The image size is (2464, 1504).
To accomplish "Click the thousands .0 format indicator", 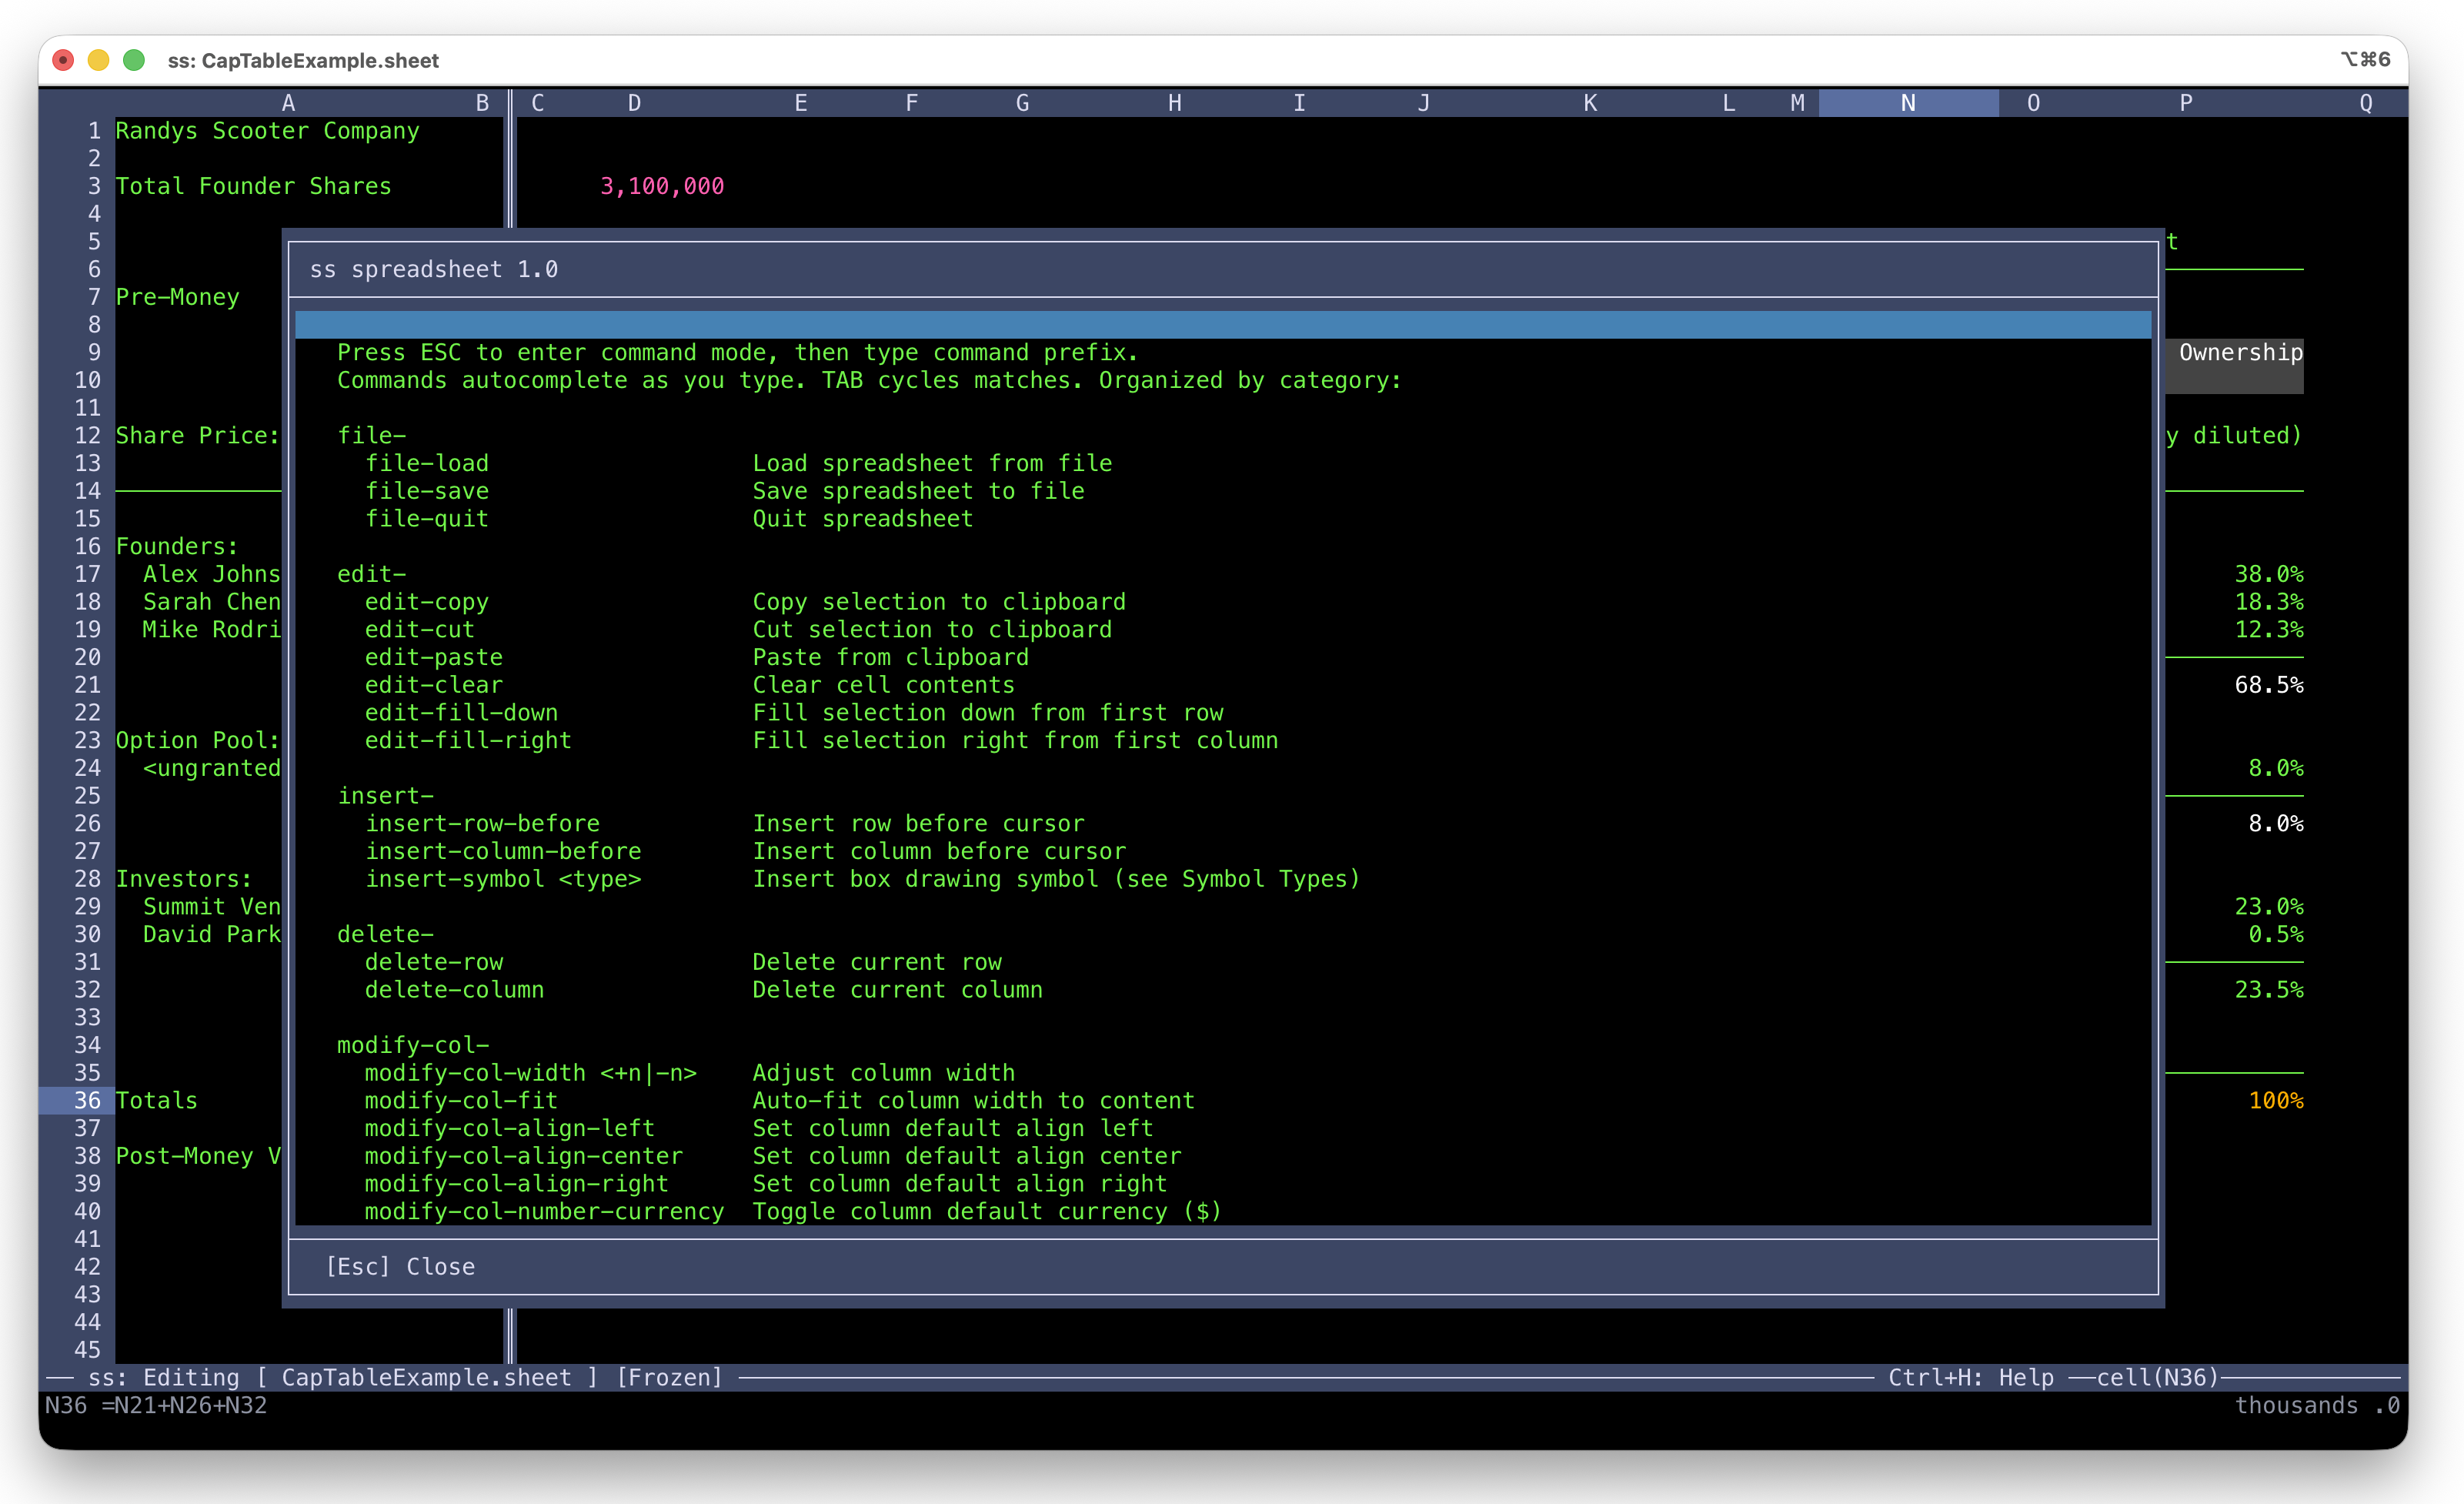I will 2323,1405.
